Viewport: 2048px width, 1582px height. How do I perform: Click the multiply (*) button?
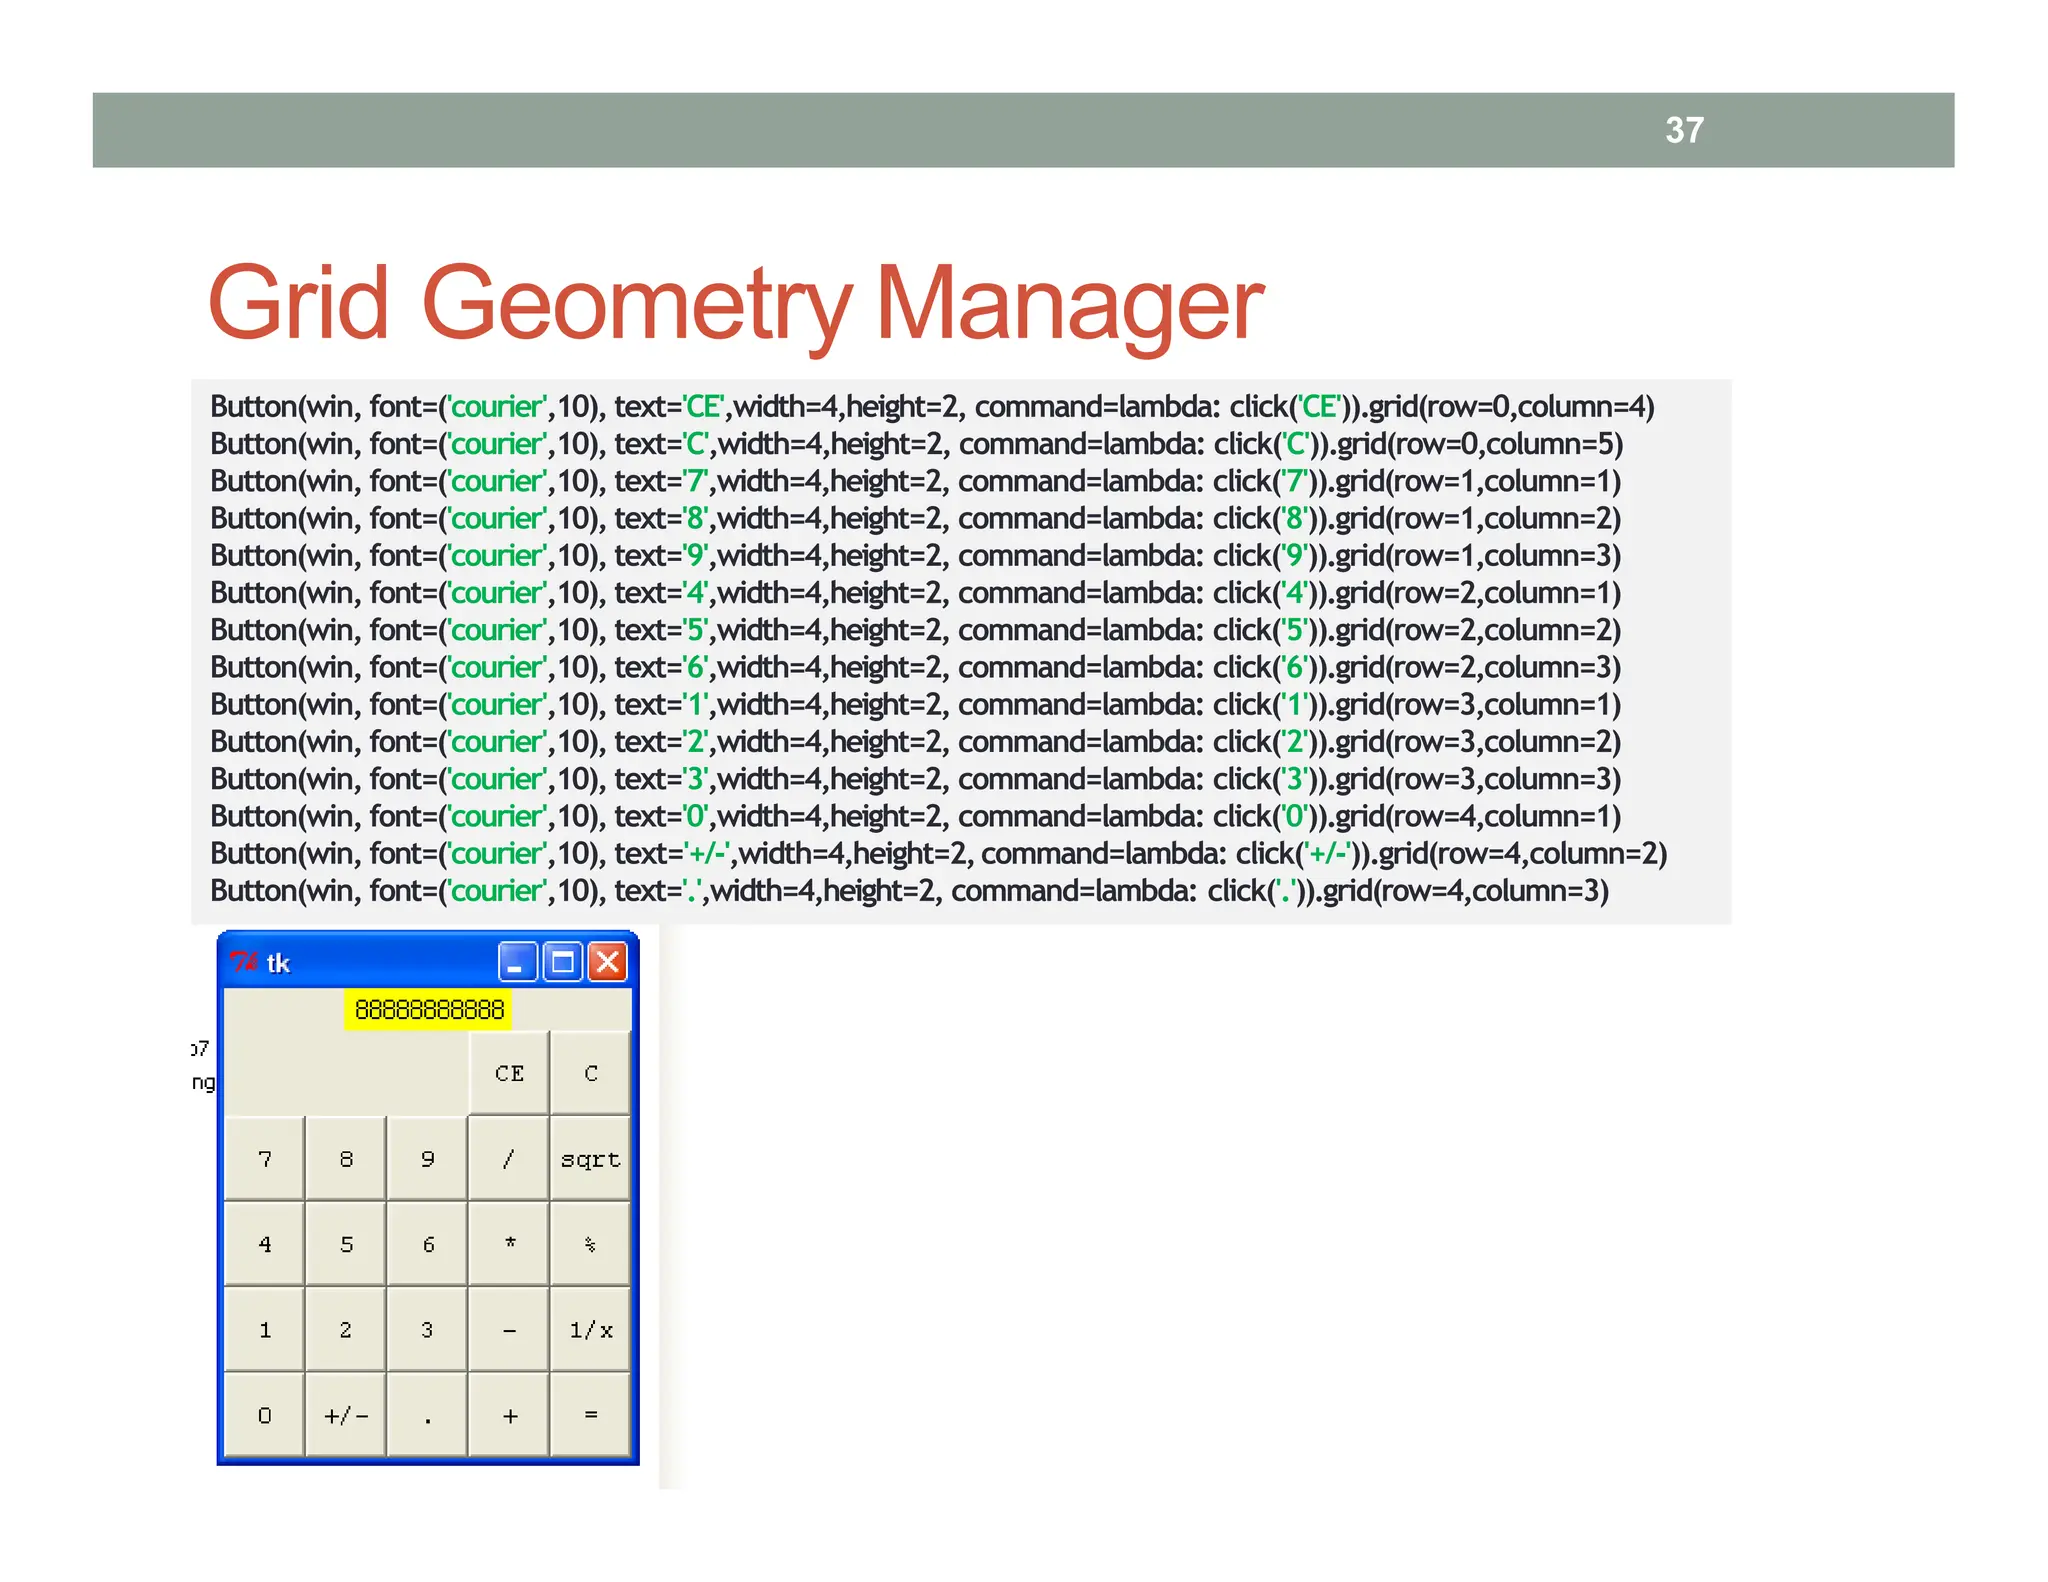[509, 1244]
